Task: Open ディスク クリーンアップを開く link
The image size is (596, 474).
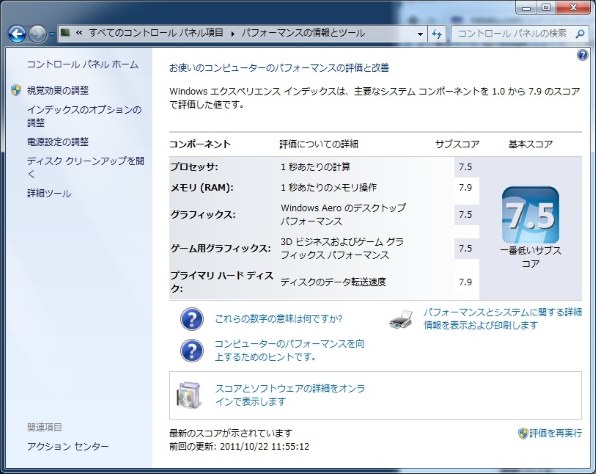Action: pos(86,167)
